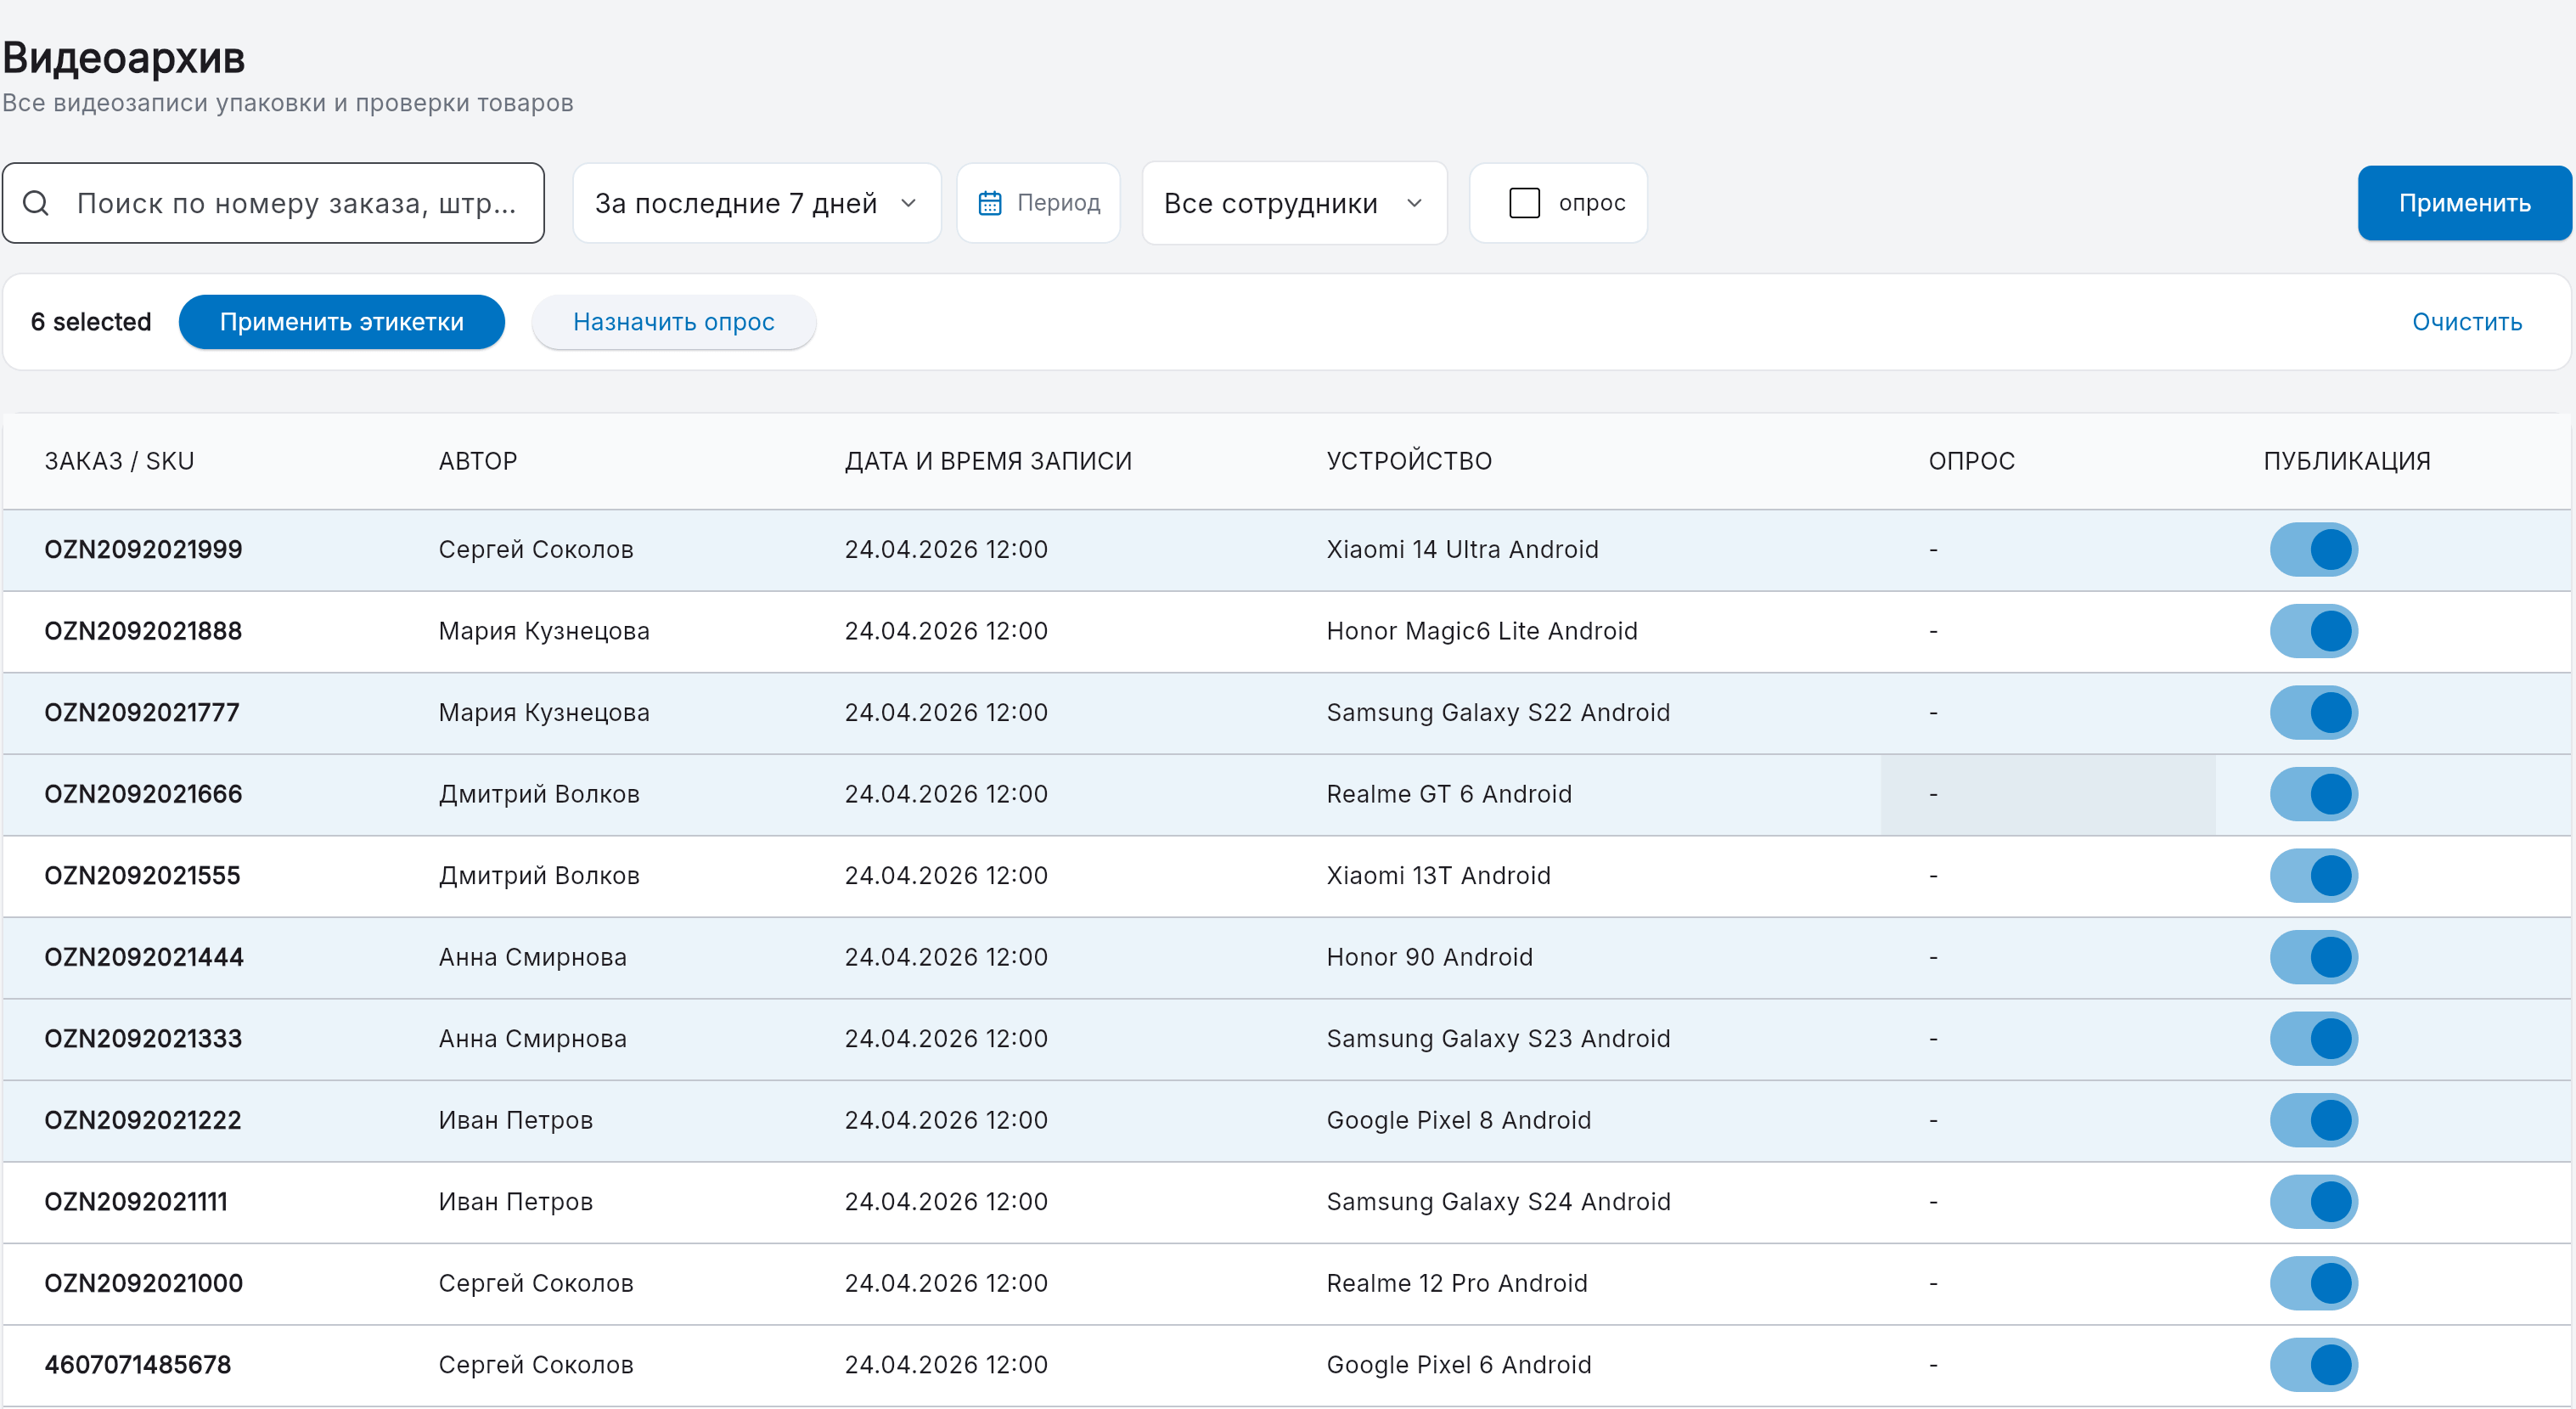The image size is (2576, 1409).
Task: Select order number OZN2092021222
Action: point(143,1120)
